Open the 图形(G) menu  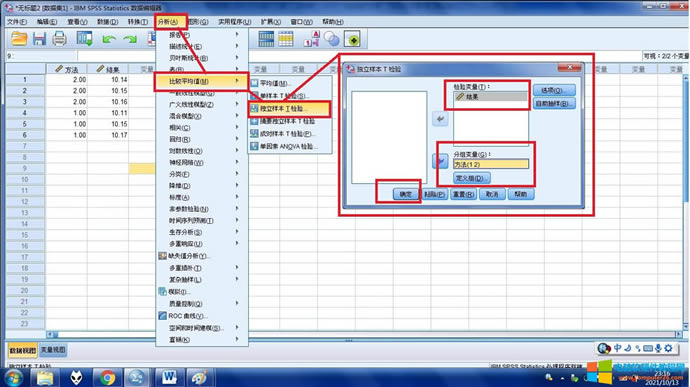[198, 22]
